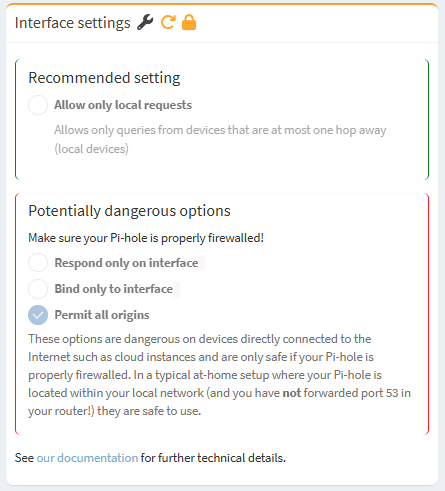The image size is (445, 491).
Task: Click the Respond only on interface label text
Action: pyautogui.click(x=126, y=263)
